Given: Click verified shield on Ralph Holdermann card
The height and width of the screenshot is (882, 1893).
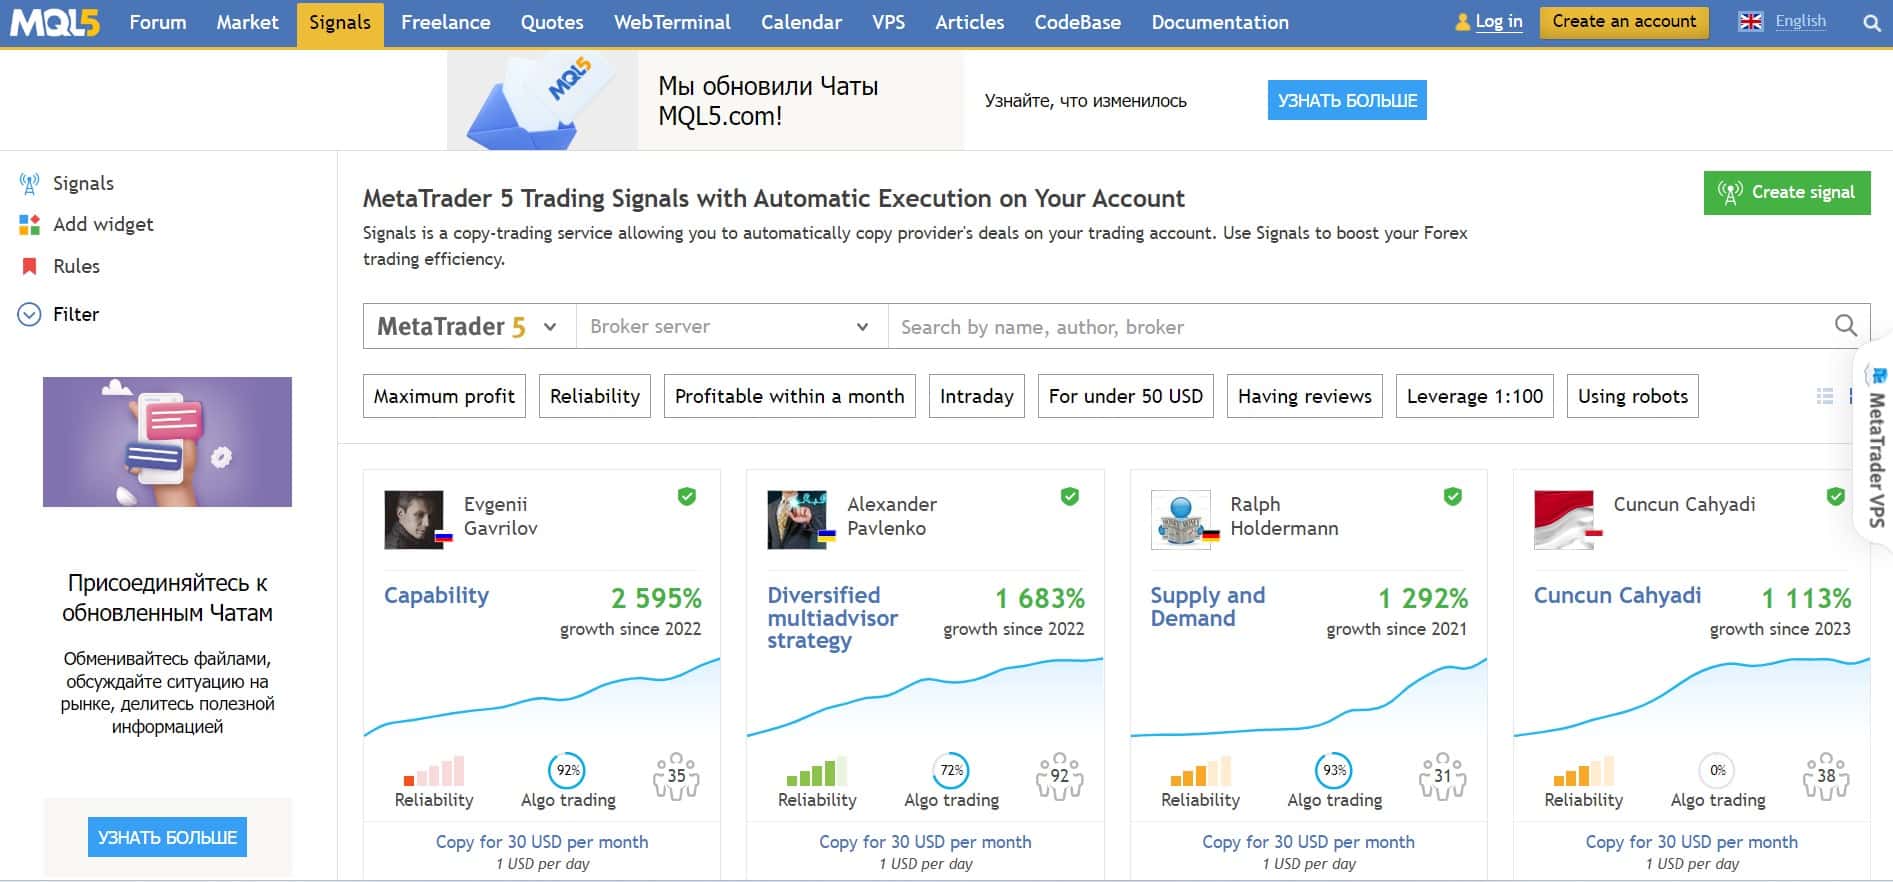Looking at the screenshot, I should pos(1453,496).
